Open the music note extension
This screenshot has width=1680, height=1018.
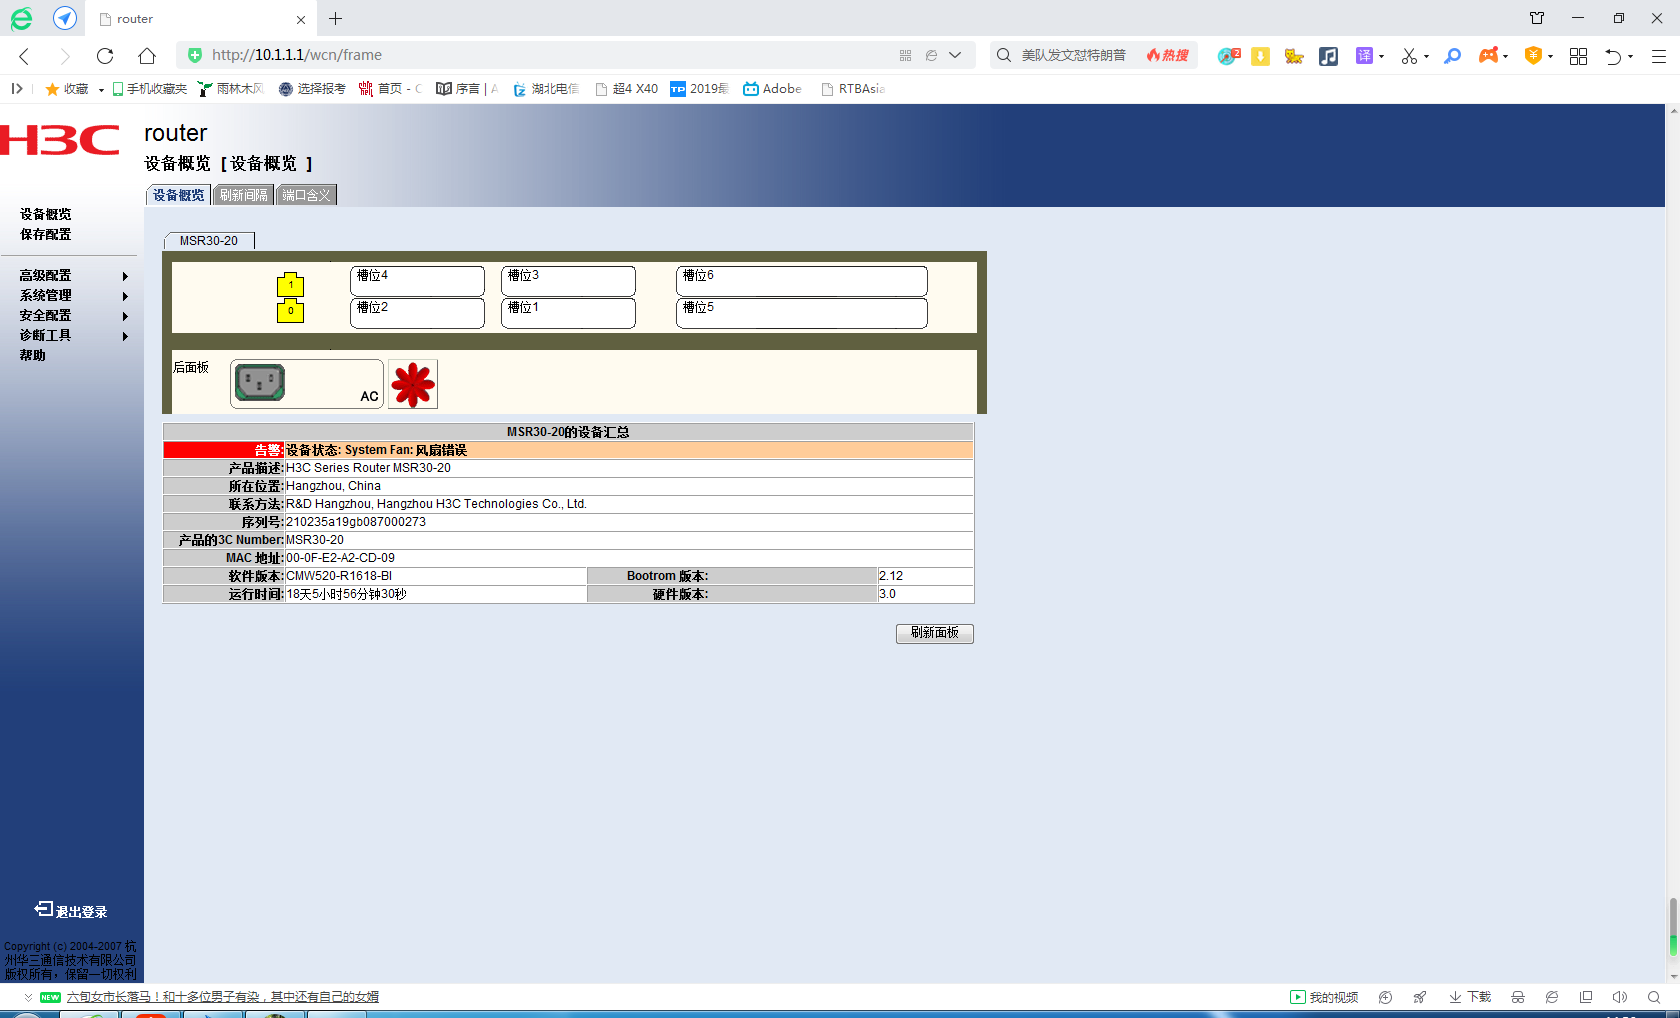[x=1328, y=56]
